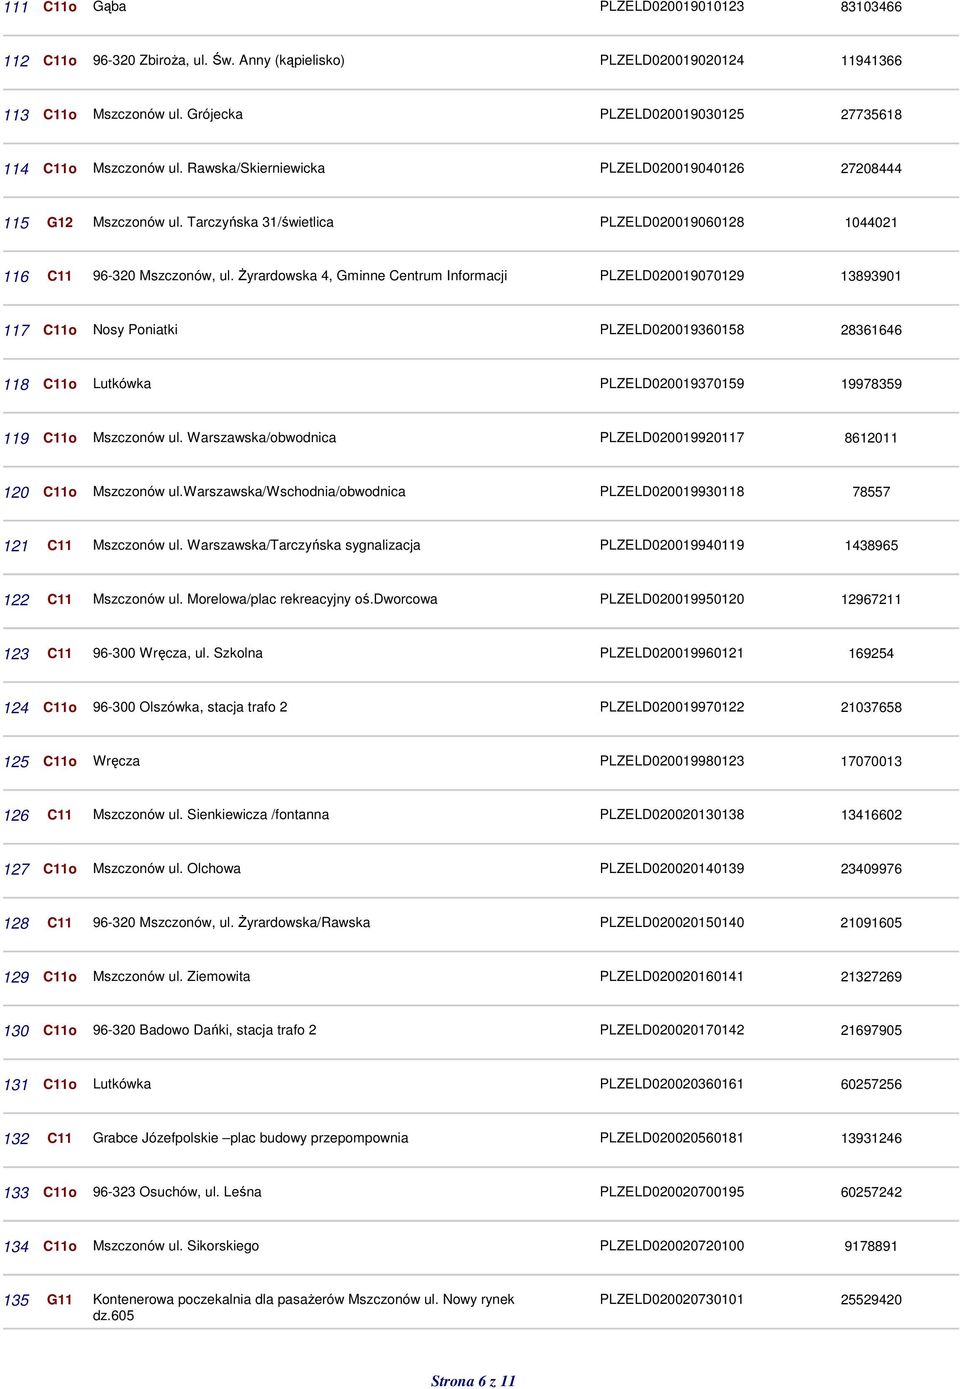Select meter number 9178891

click(x=870, y=1246)
